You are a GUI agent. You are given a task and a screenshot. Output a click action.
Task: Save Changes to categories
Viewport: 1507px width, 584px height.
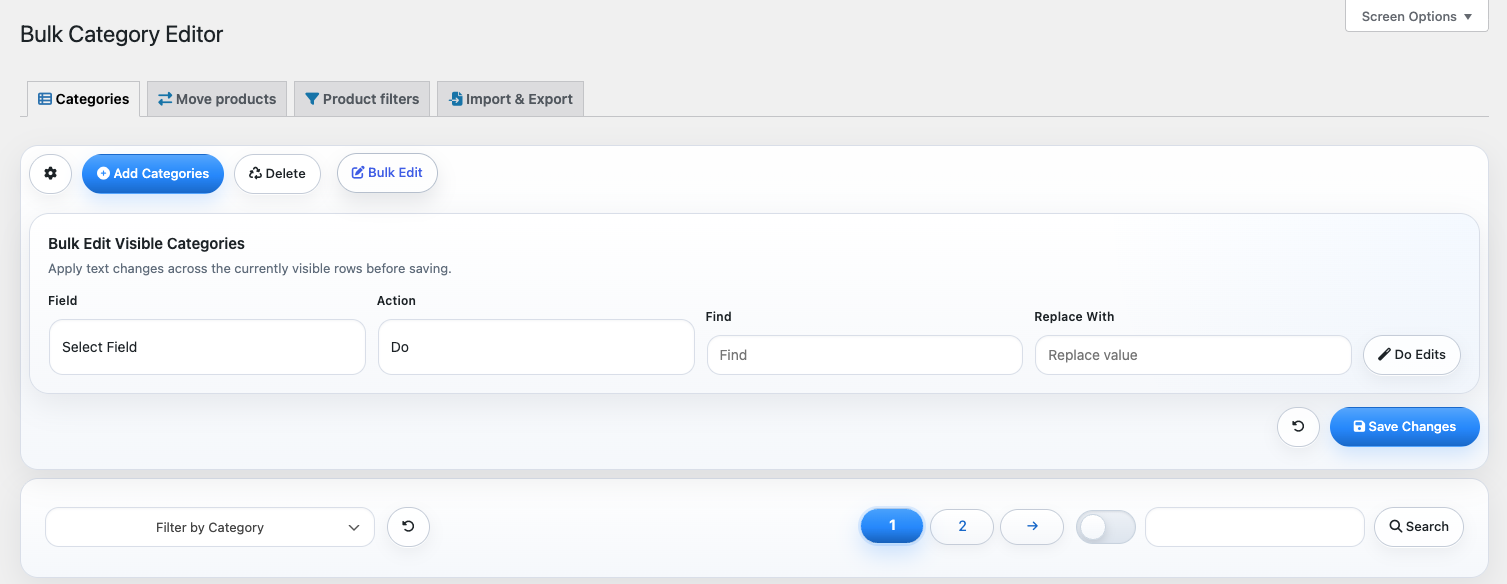pos(1404,426)
